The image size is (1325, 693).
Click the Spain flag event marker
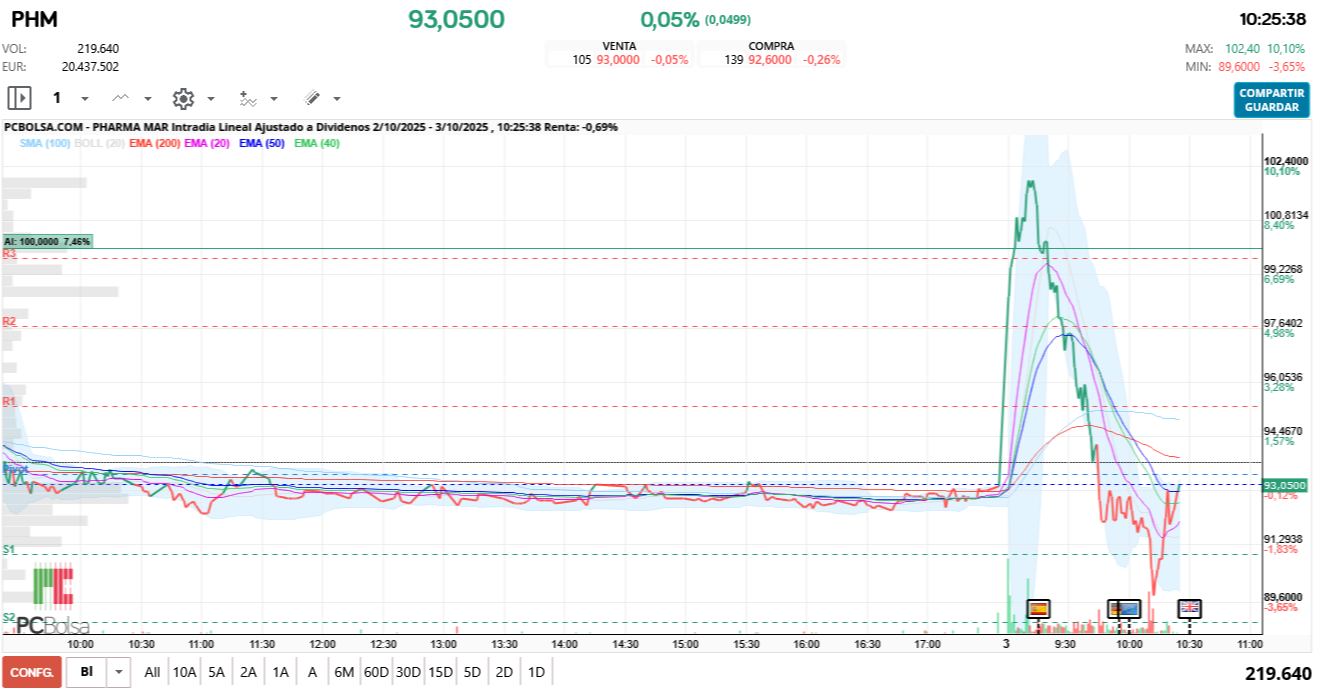click(x=1039, y=608)
